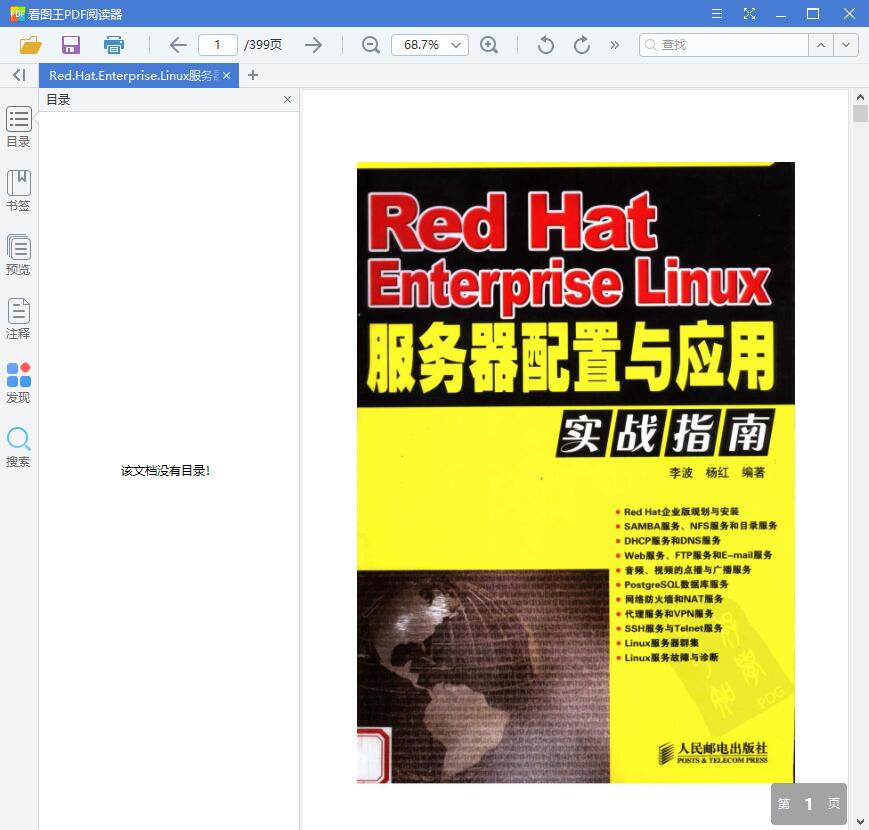869x830 pixels.
Task: Open the zoom level dropdown 68.7%
Action: coord(430,45)
